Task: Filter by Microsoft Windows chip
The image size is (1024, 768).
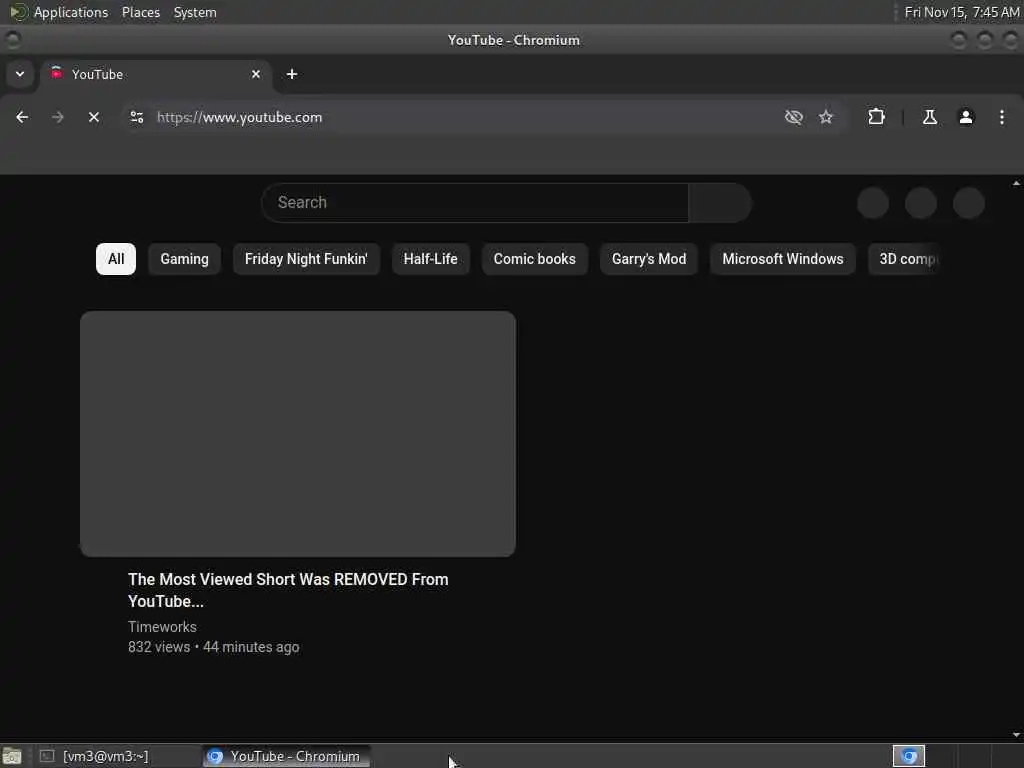Action: 782,259
